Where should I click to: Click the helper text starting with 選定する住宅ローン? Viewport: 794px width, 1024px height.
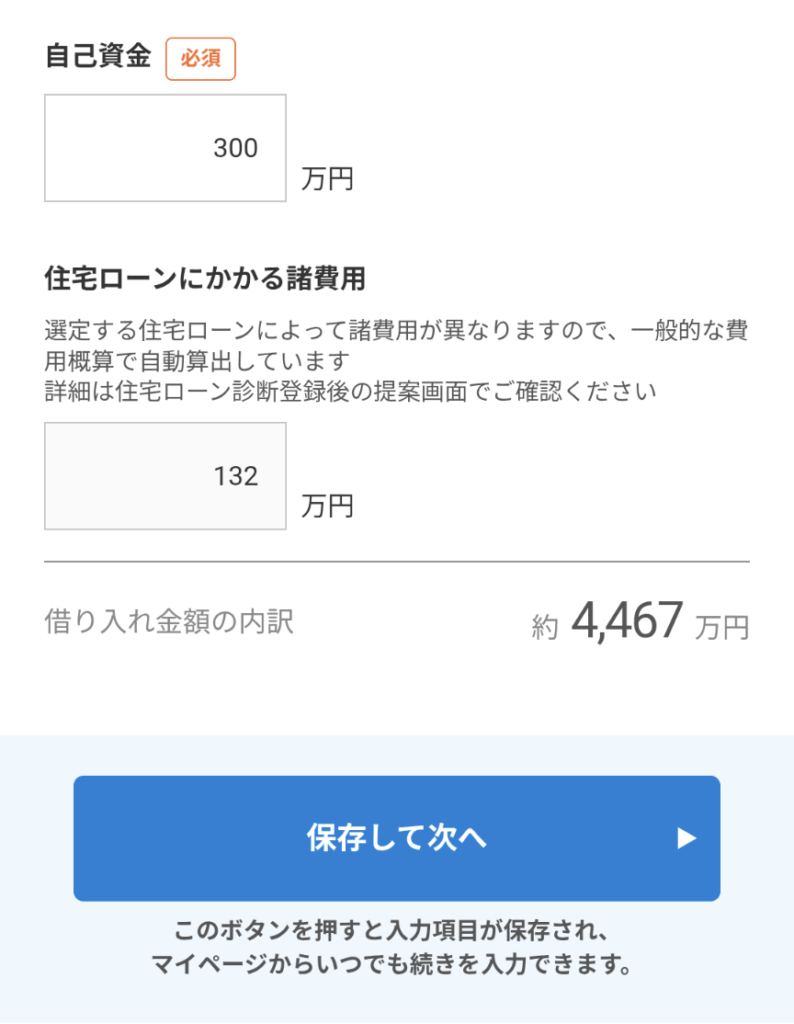[x=396, y=331]
